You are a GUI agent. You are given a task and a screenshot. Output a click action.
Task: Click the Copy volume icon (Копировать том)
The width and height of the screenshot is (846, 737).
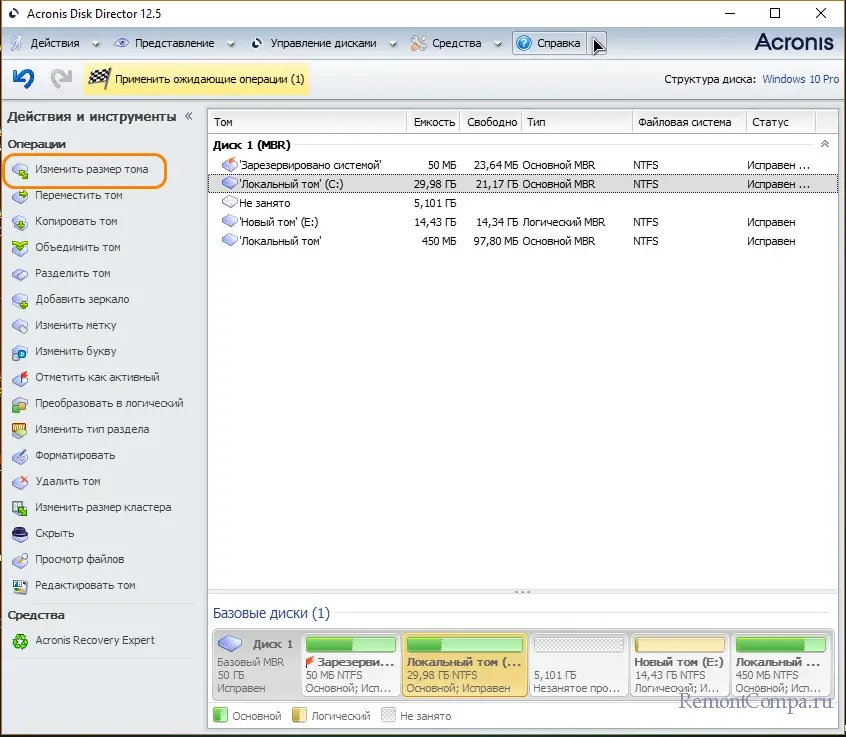click(20, 222)
